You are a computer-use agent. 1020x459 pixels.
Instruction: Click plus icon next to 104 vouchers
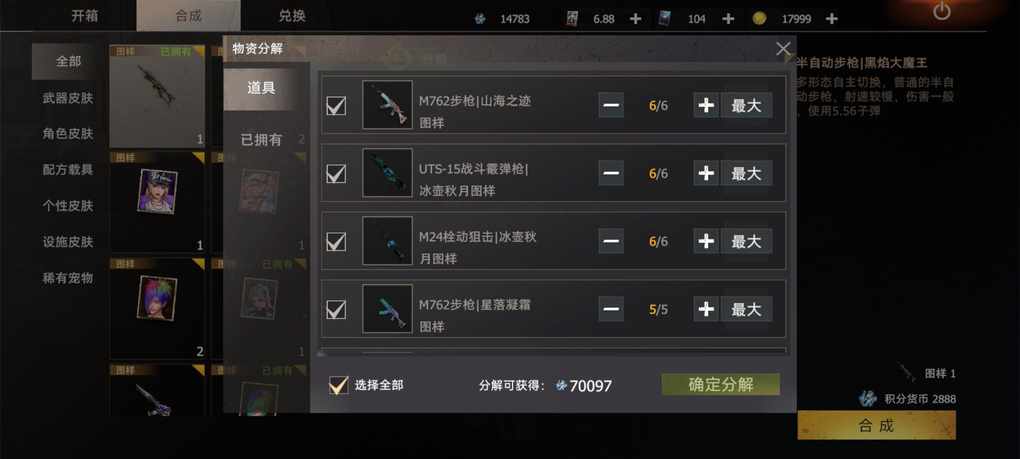[x=729, y=19]
